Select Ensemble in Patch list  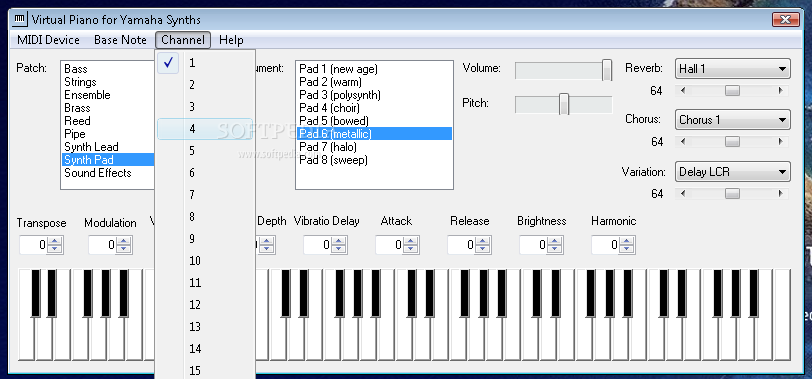108,95
